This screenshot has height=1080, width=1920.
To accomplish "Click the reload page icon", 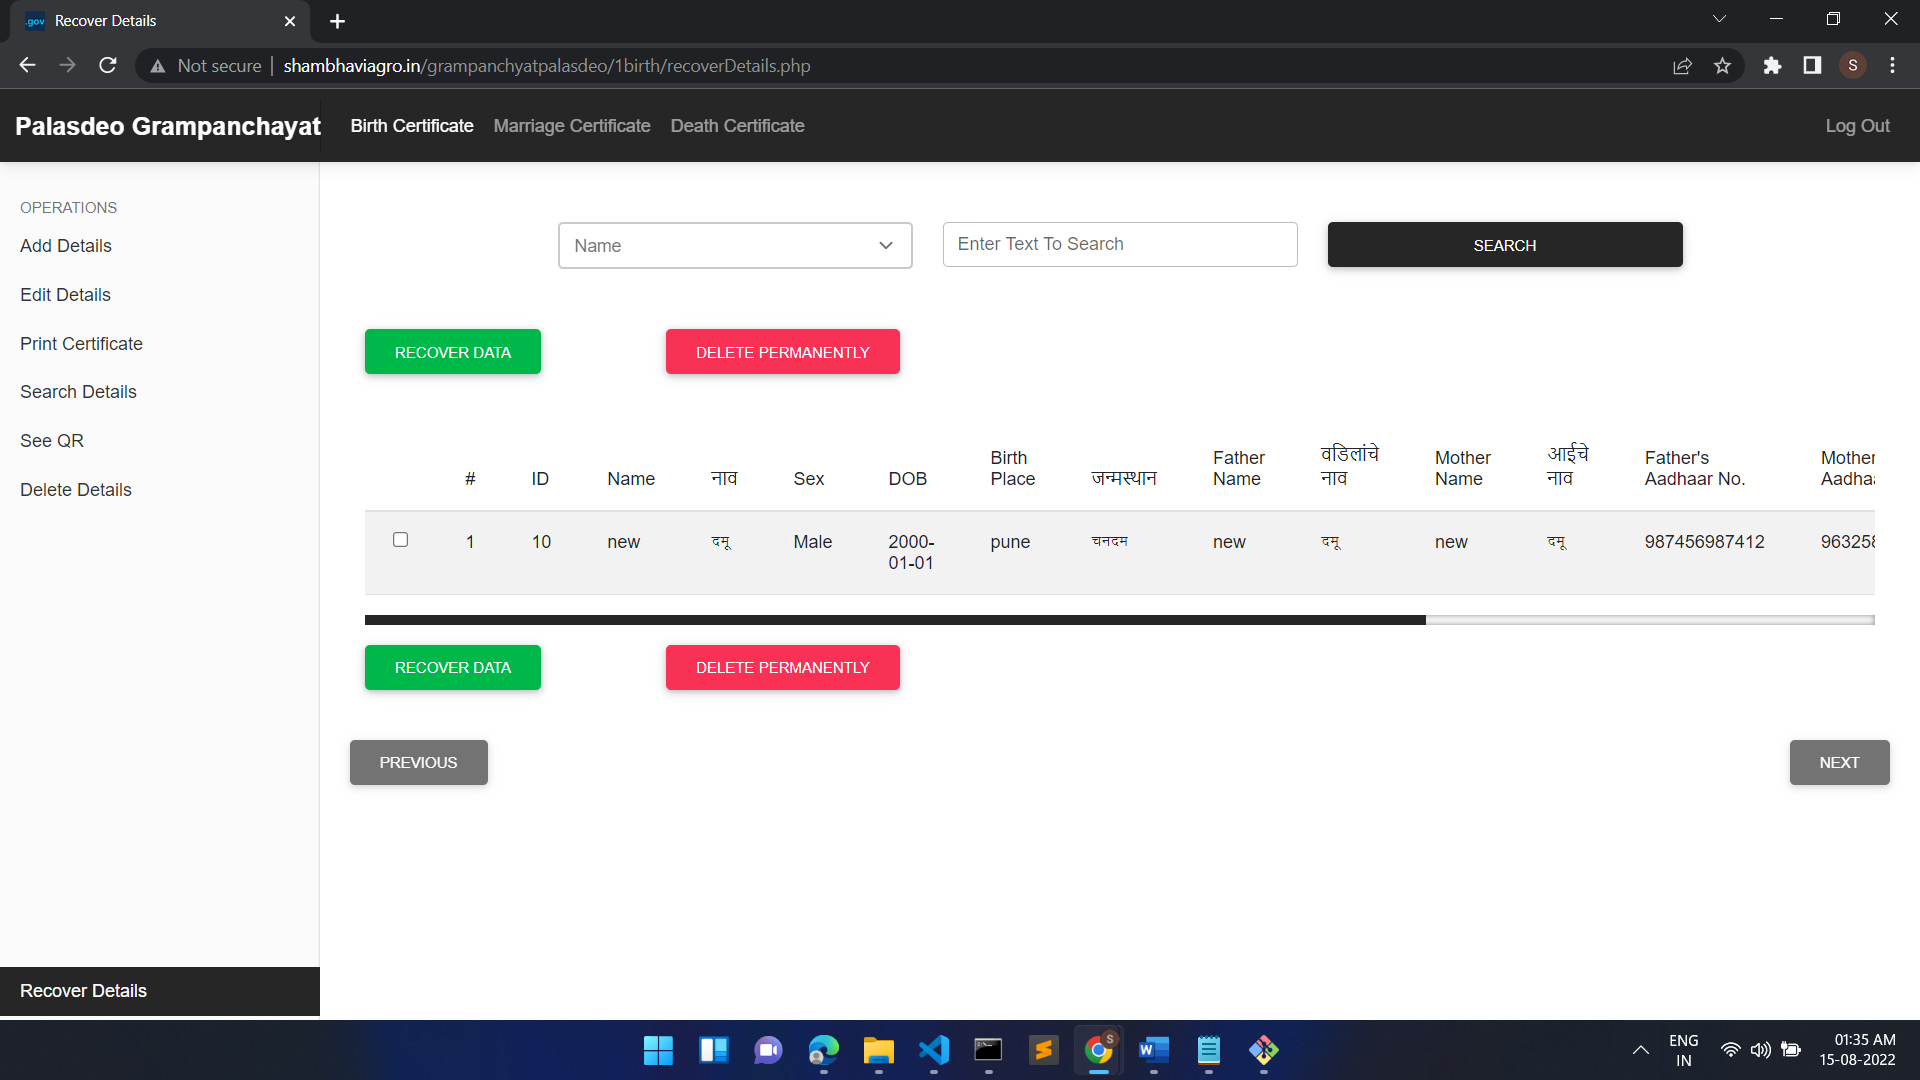I will (107, 65).
